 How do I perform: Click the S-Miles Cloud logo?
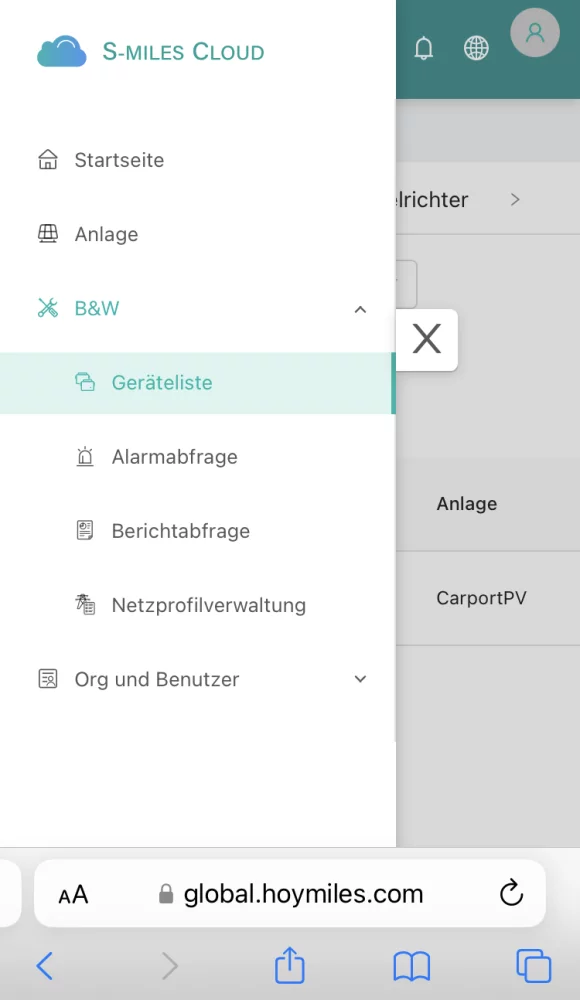(x=151, y=51)
